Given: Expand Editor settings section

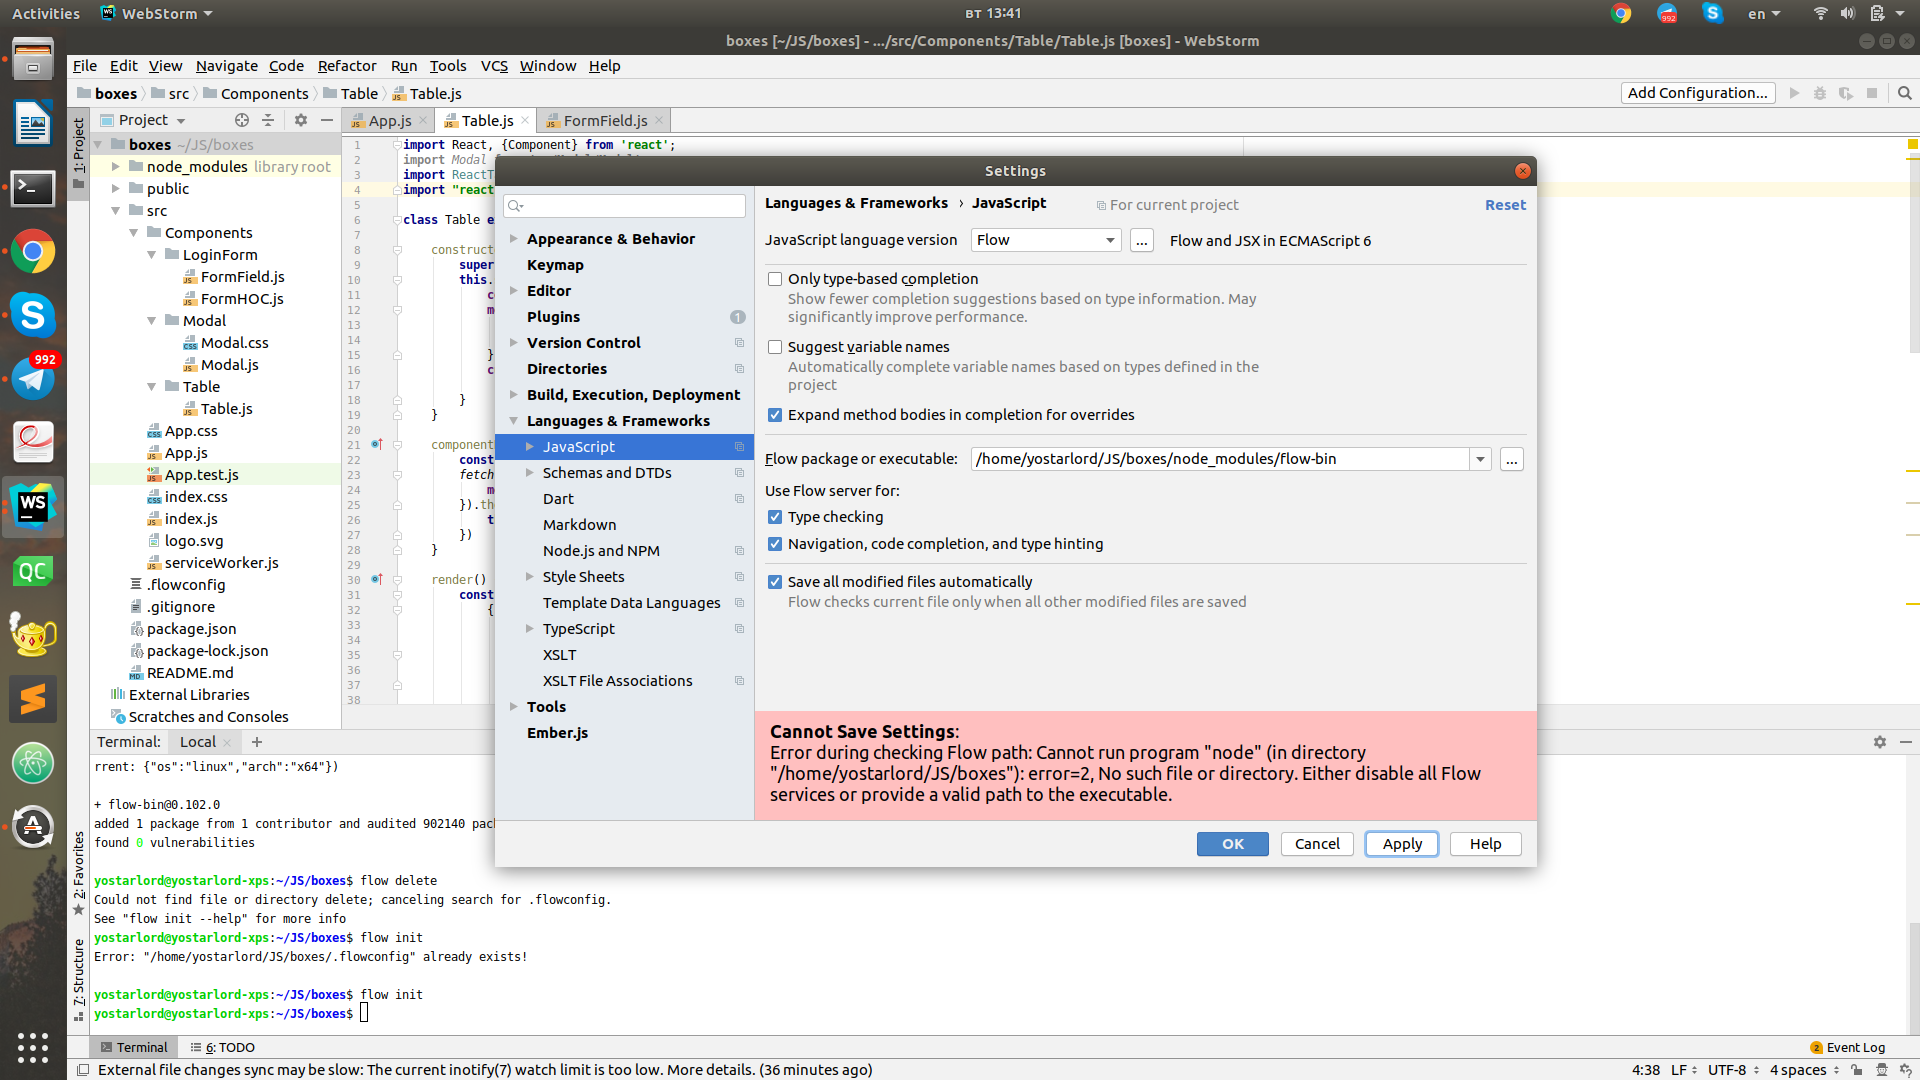Looking at the screenshot, I should [514, 291].
